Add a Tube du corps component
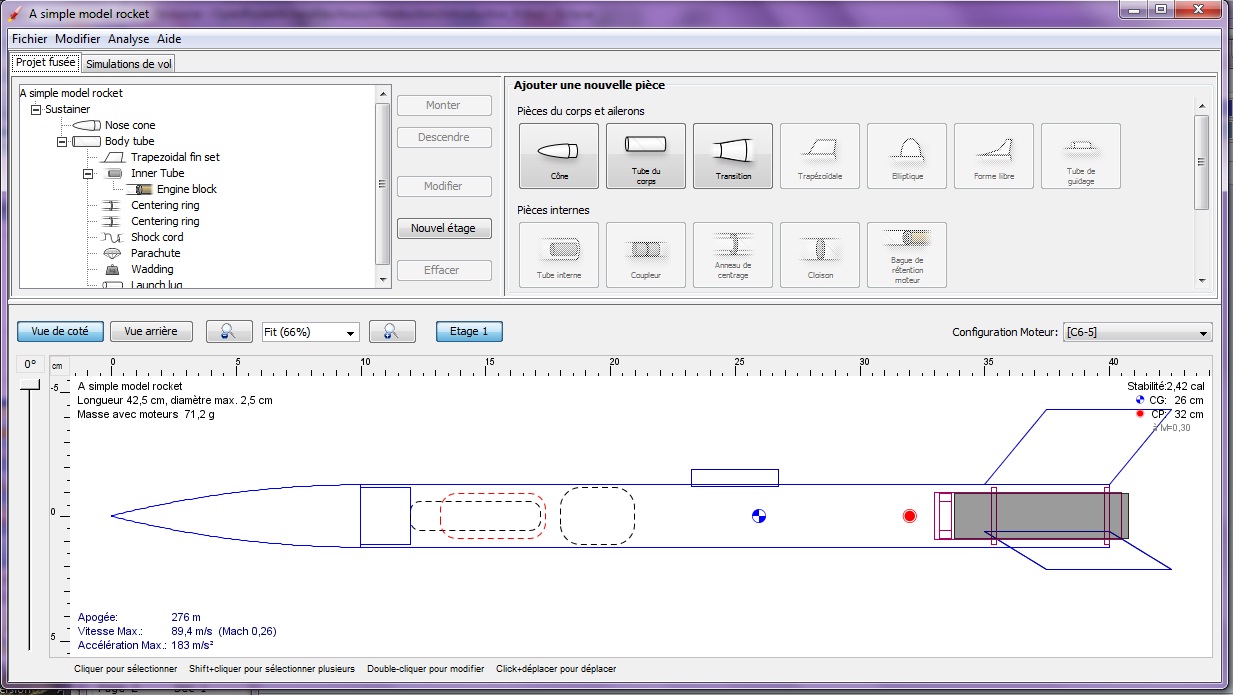 645,155
